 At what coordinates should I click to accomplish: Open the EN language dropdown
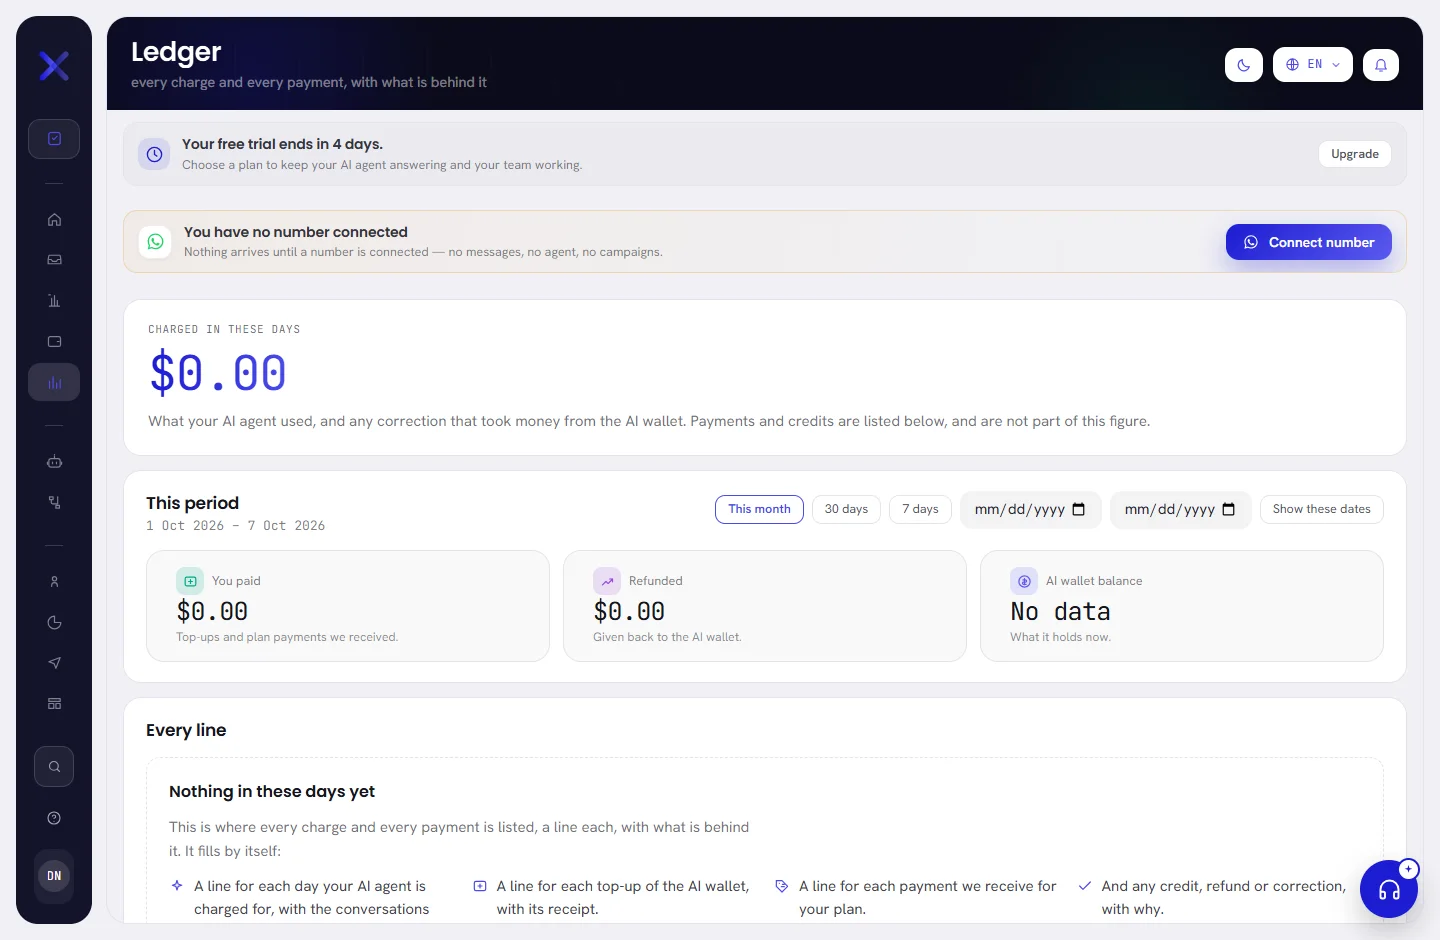pyautogui.click(x=1313, y=65)
